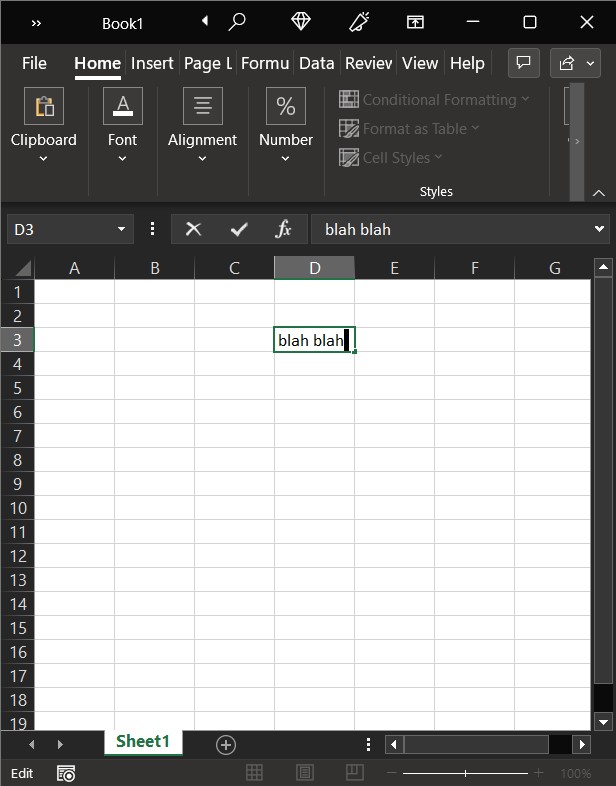Switch to the Formulas tab
The image size is (616, 786).
tap(265, 63)
